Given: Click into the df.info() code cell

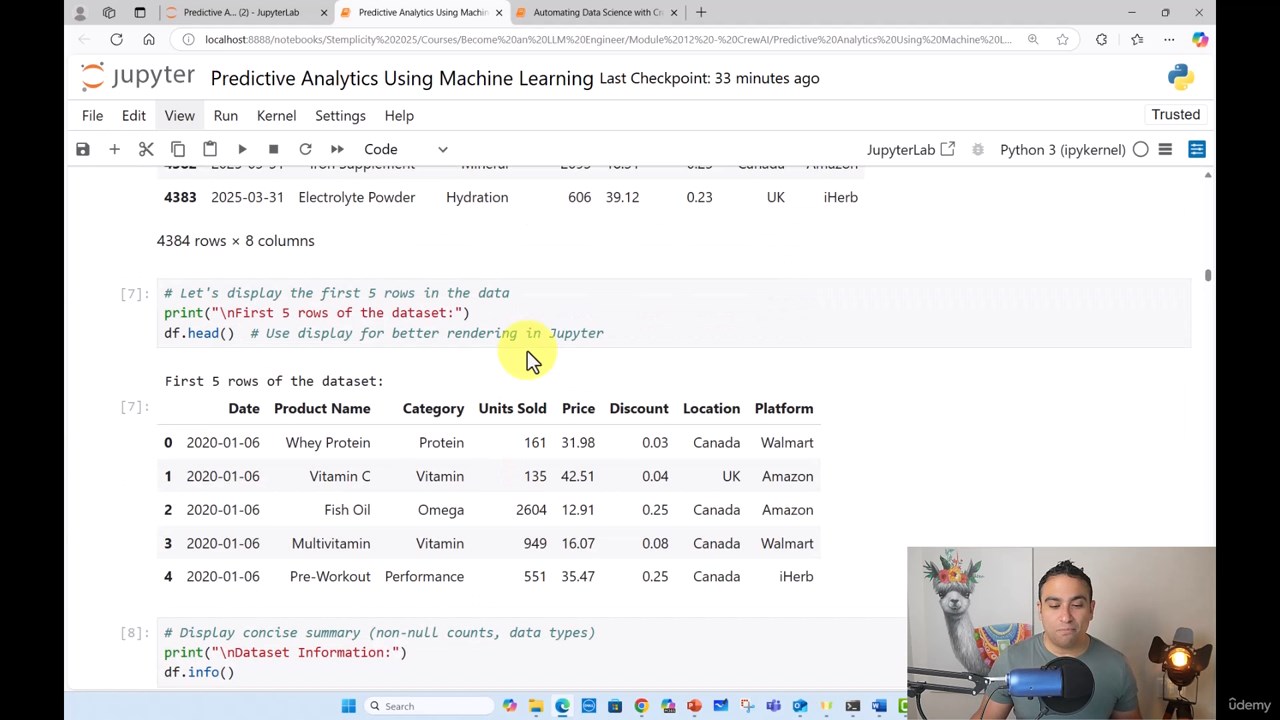Looking at the screenshot, I should [x=530, y=653].
